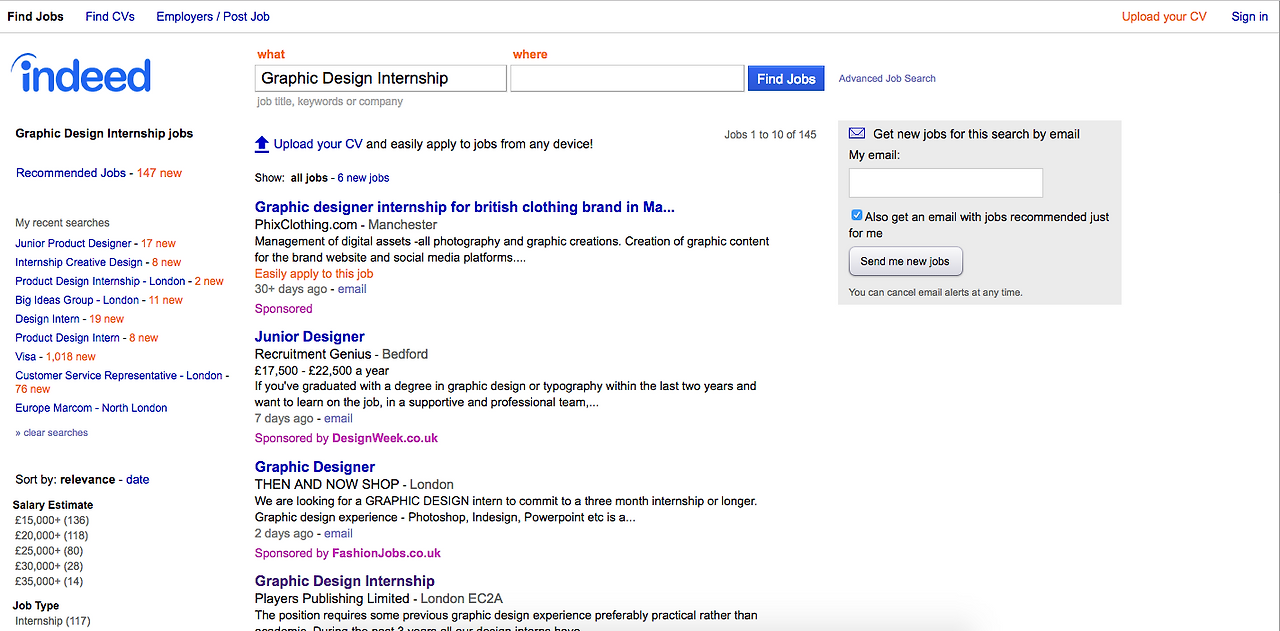
Task: Click the clear searches link
Action: (52, 433)
